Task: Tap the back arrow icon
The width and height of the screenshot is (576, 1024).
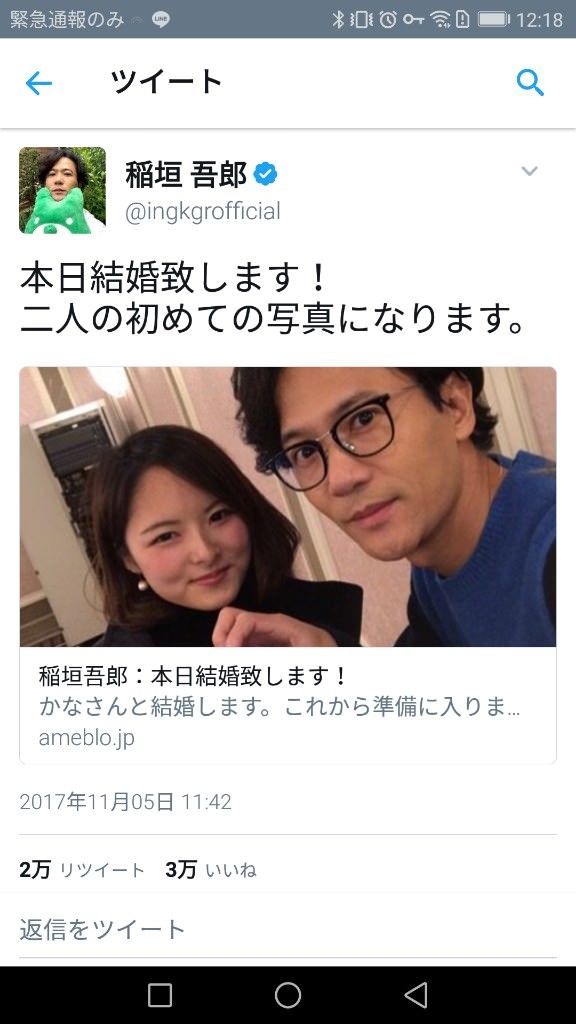Action: click(39, 83)
